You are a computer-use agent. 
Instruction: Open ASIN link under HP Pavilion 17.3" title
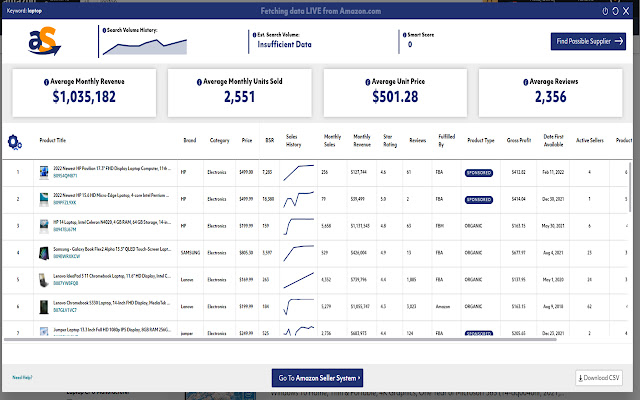point(65,176)
